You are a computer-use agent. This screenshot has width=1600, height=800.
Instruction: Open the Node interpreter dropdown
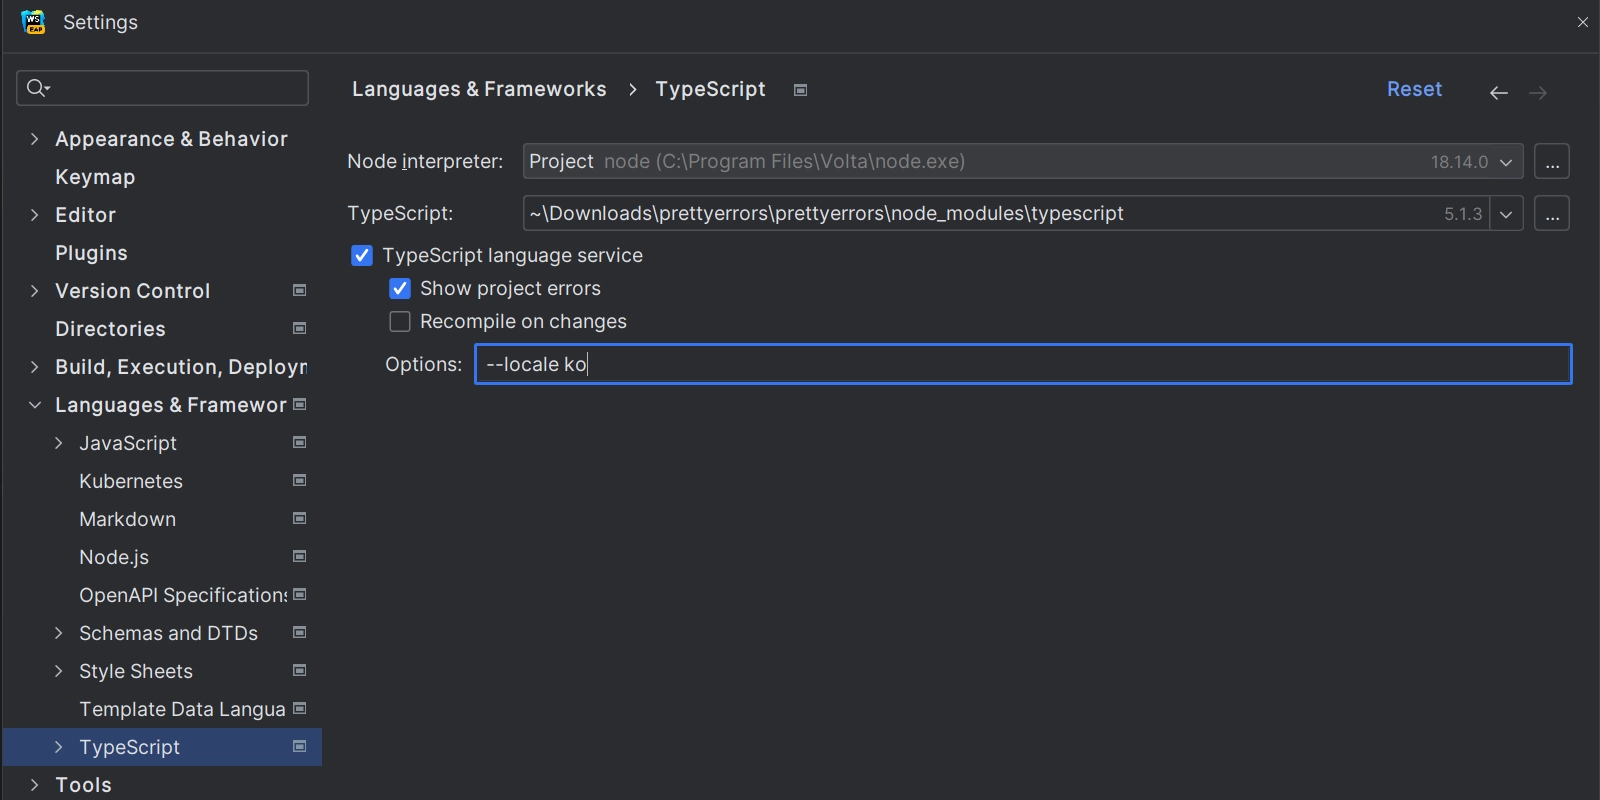(1506, 162)
